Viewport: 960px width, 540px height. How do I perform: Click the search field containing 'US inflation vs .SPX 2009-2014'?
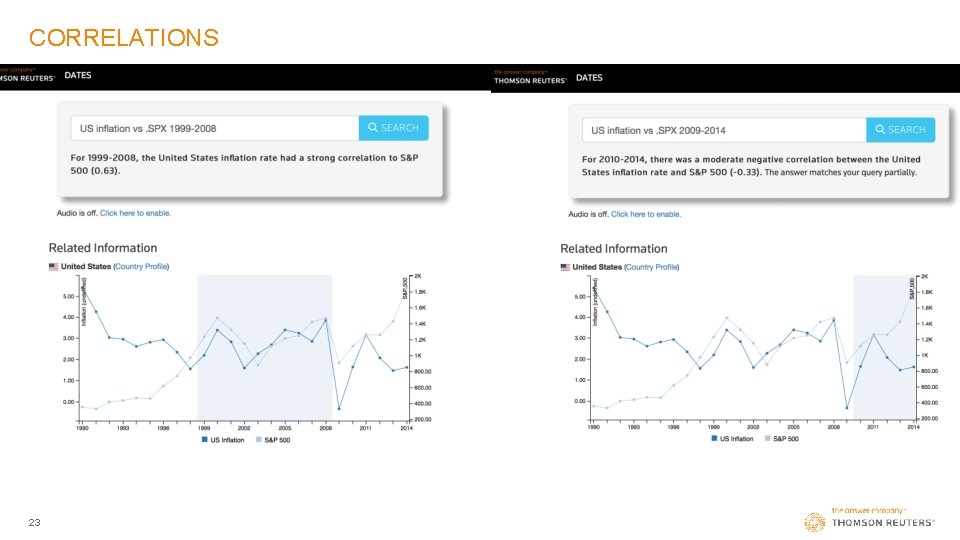coord(724,130)
